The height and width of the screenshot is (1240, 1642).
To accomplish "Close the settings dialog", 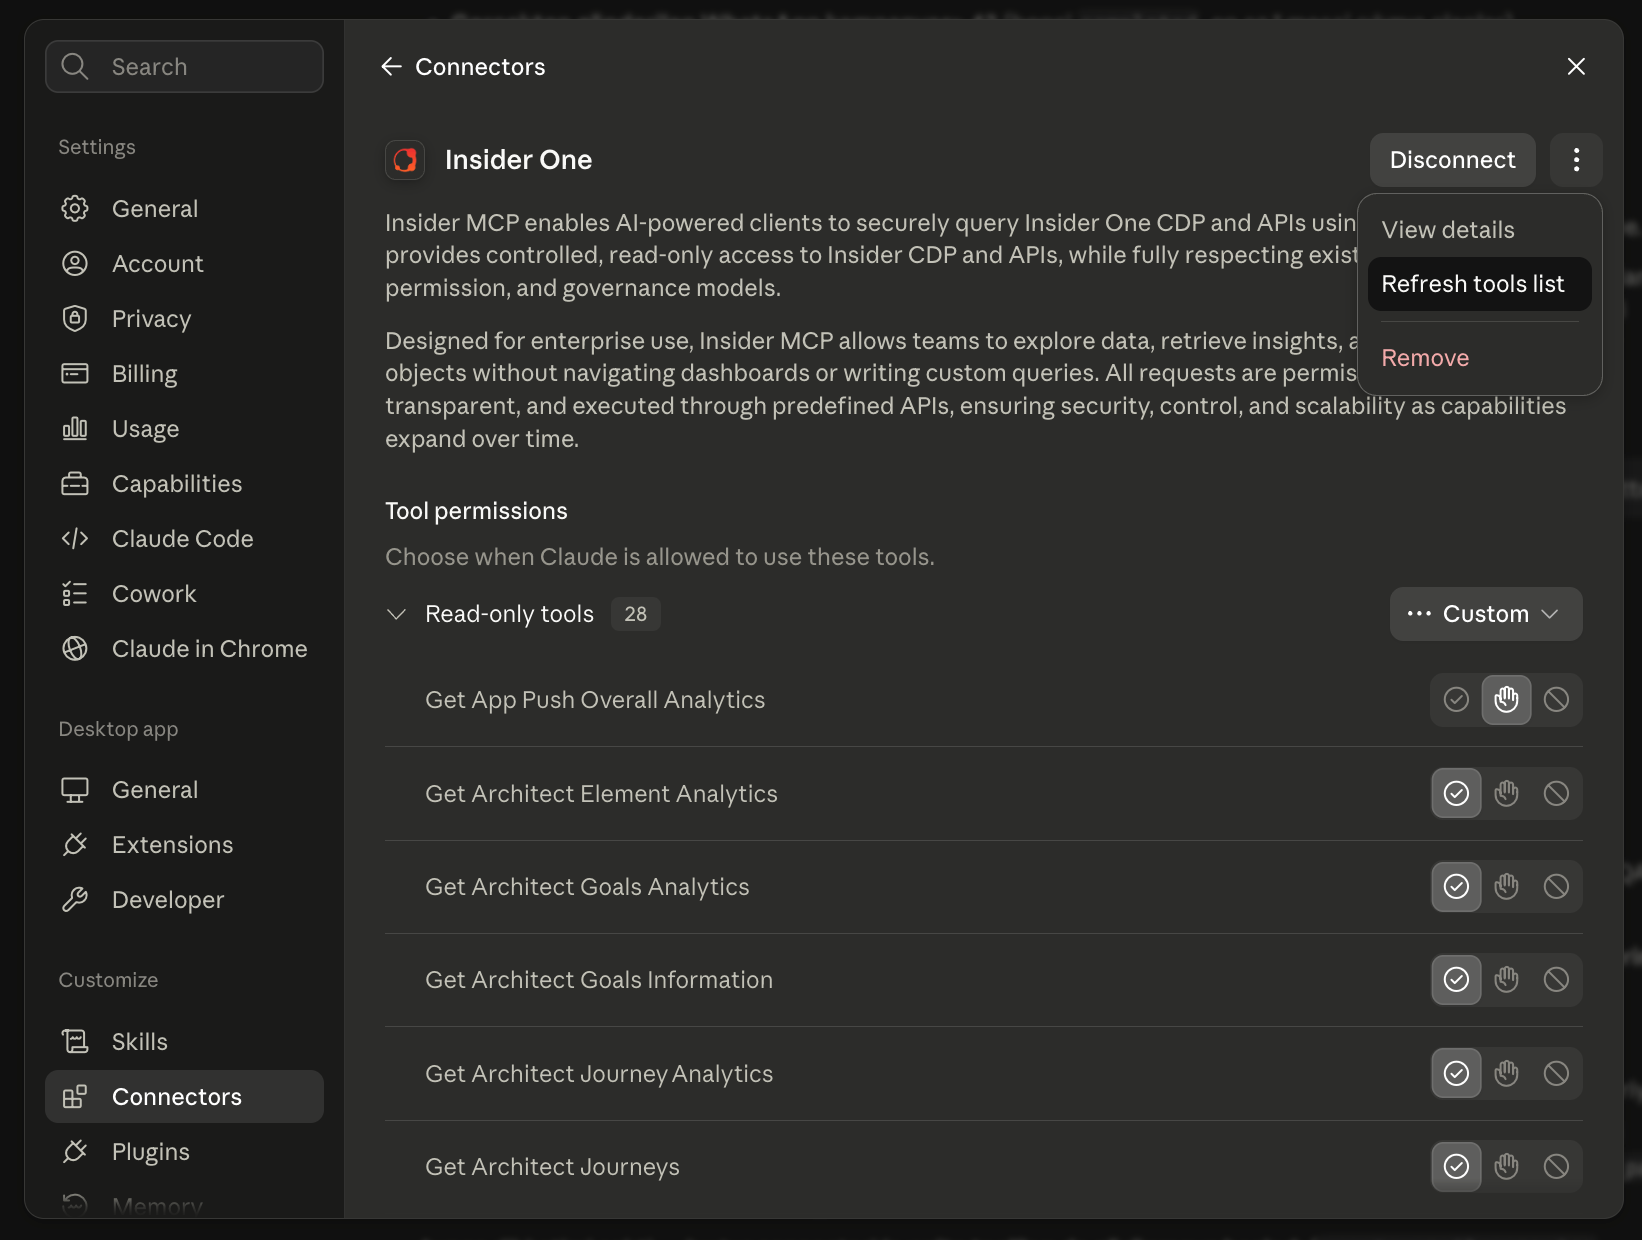I will pos(1576,66).
